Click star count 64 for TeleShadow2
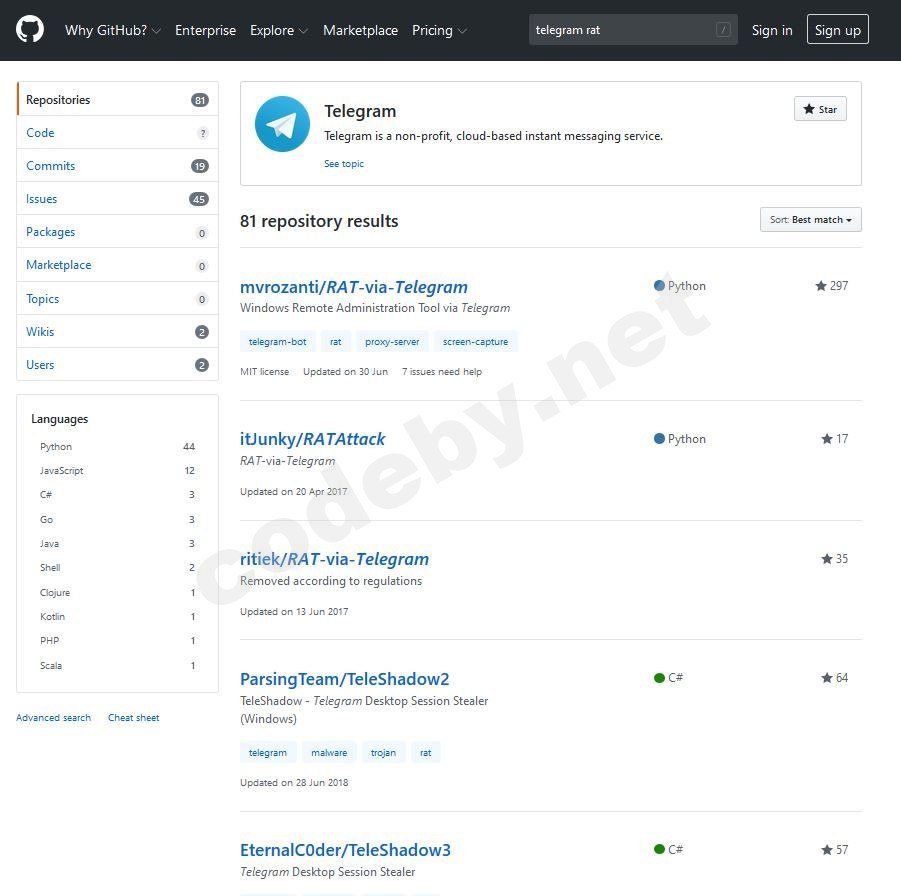This screenshot has height=896, width=901. click(834, 678)
